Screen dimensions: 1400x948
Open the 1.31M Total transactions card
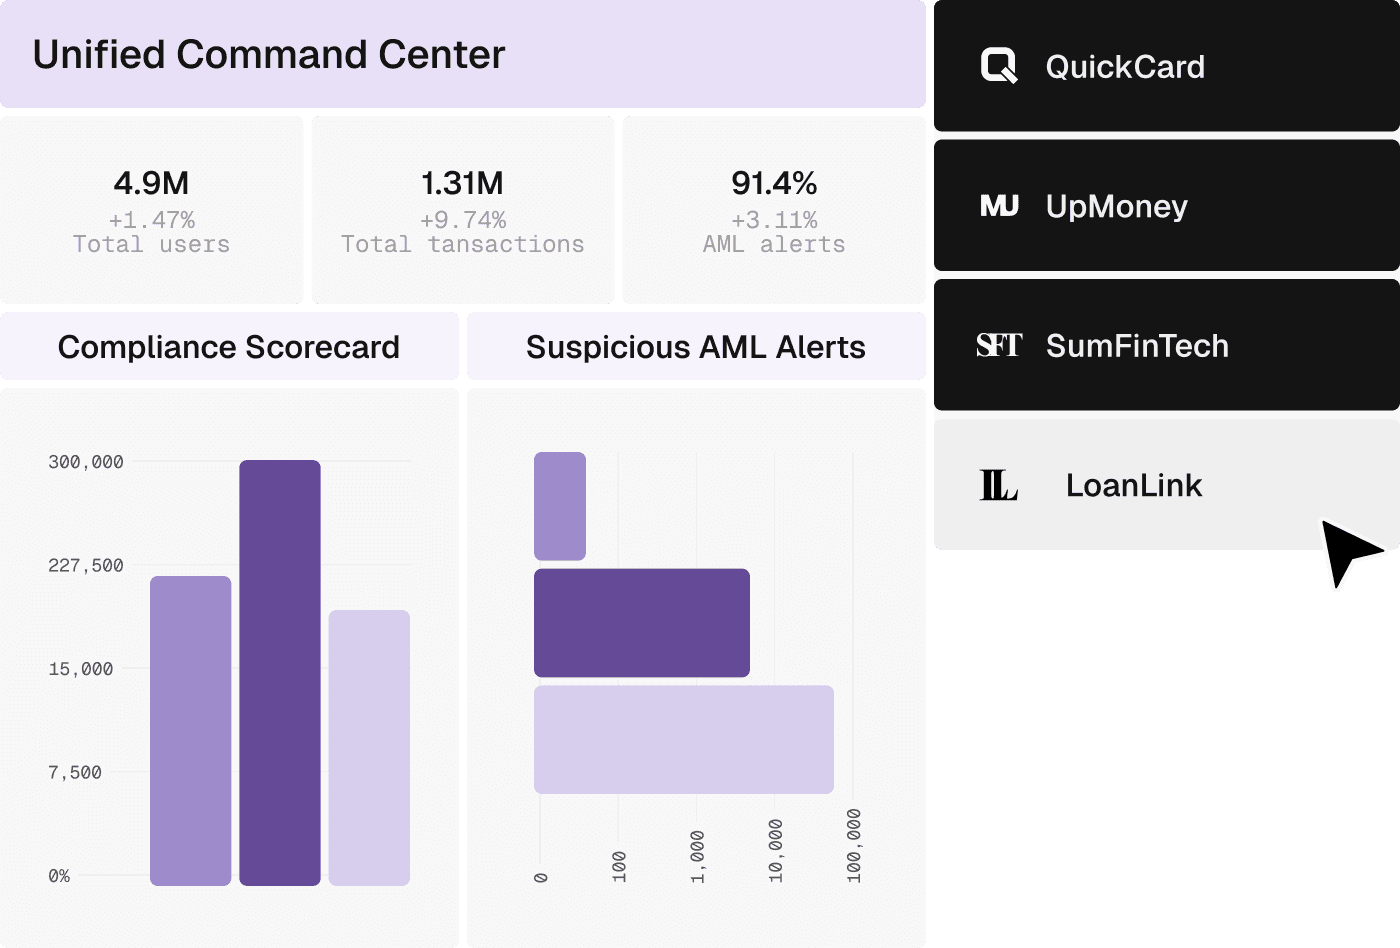point(463,210)
